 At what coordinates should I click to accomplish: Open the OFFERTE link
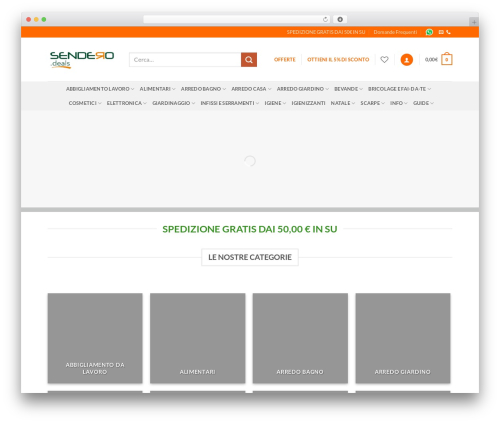(285, 60)
